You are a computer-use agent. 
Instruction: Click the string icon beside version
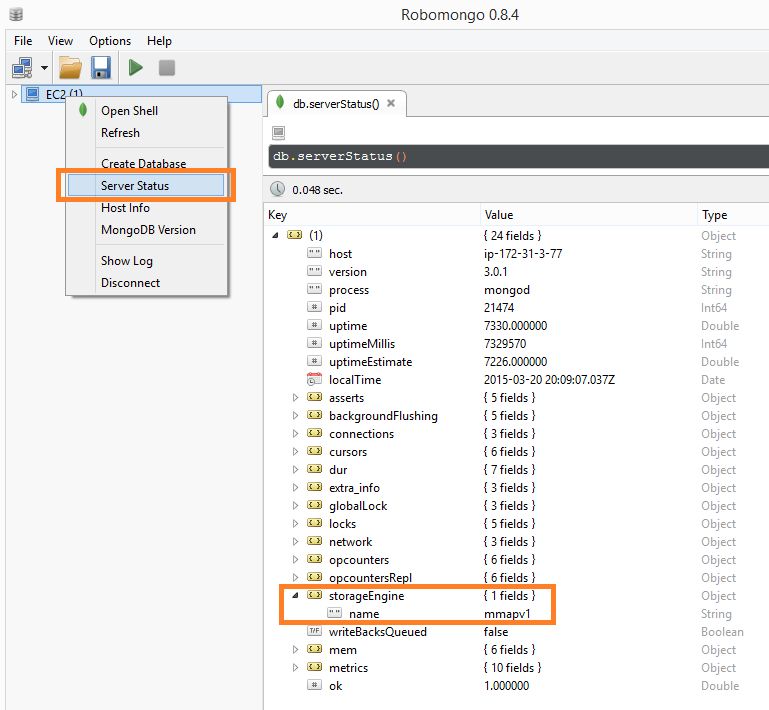314,271
